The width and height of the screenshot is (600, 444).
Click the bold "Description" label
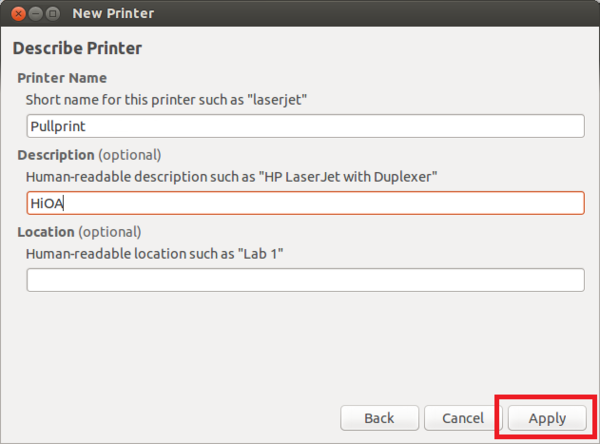coord(56,155)
